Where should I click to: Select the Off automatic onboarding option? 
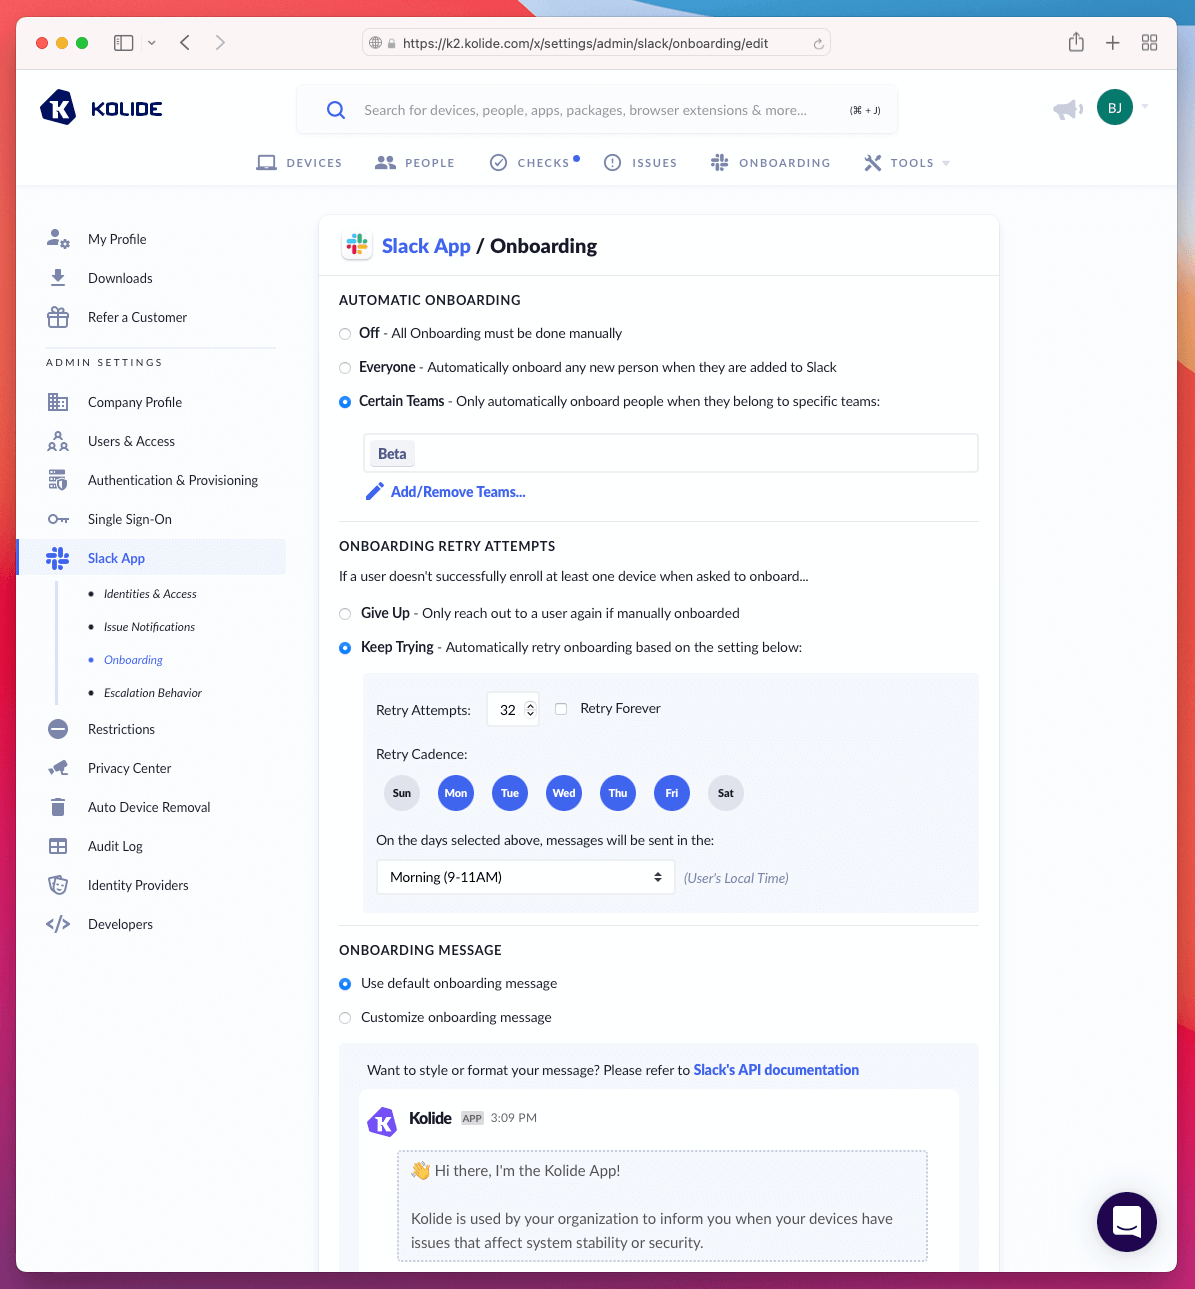pyautogui.click(x=345, y=333)
